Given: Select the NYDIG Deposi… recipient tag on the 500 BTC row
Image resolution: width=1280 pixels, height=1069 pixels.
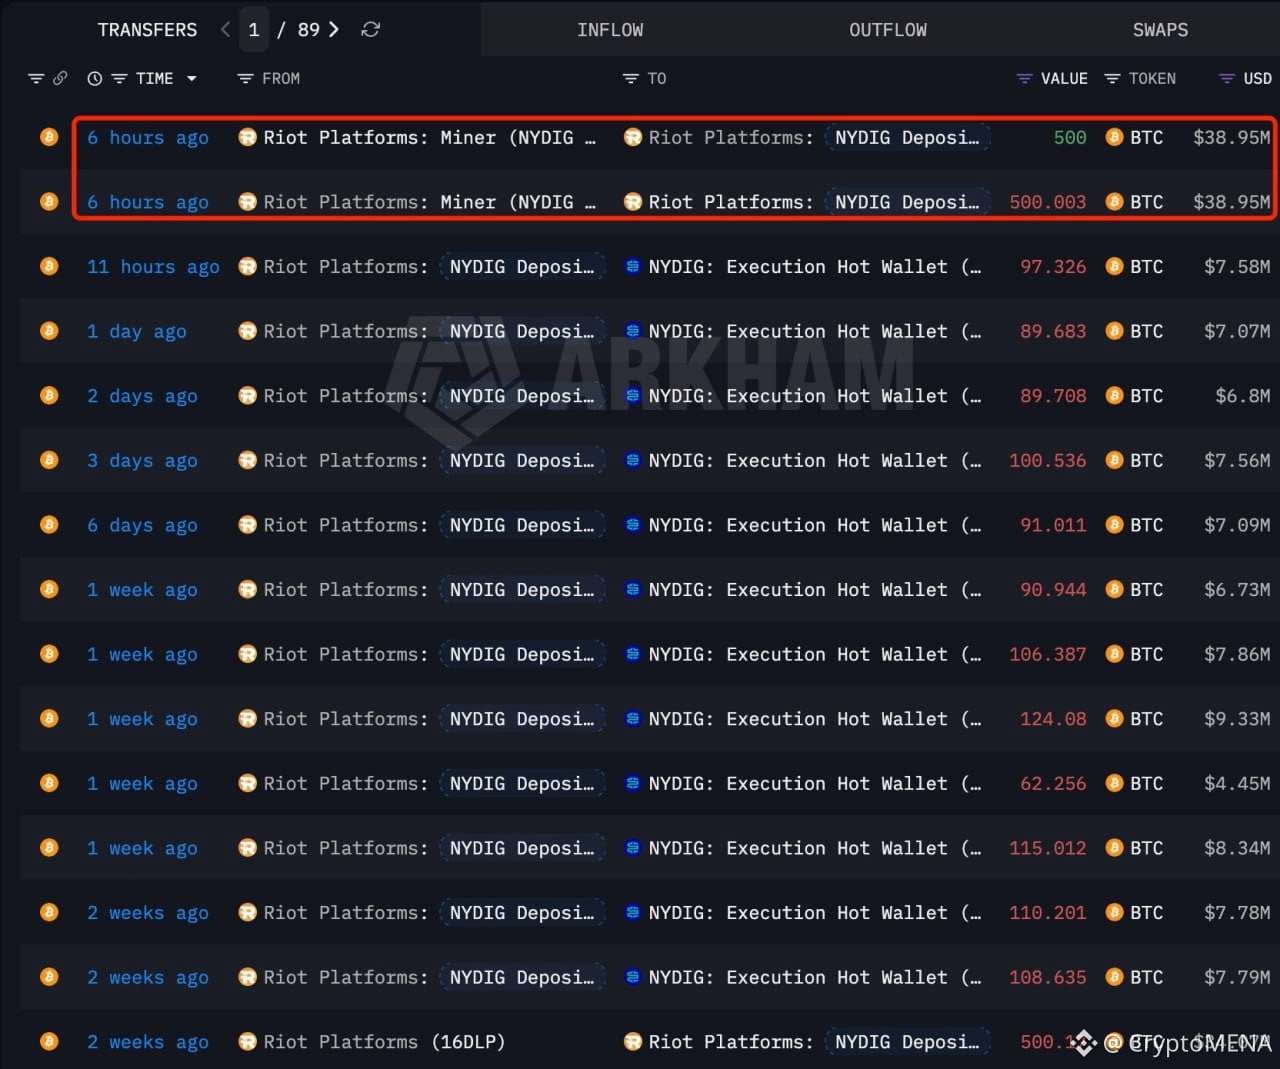Looking at the screenshot, I should coord(907,137).
